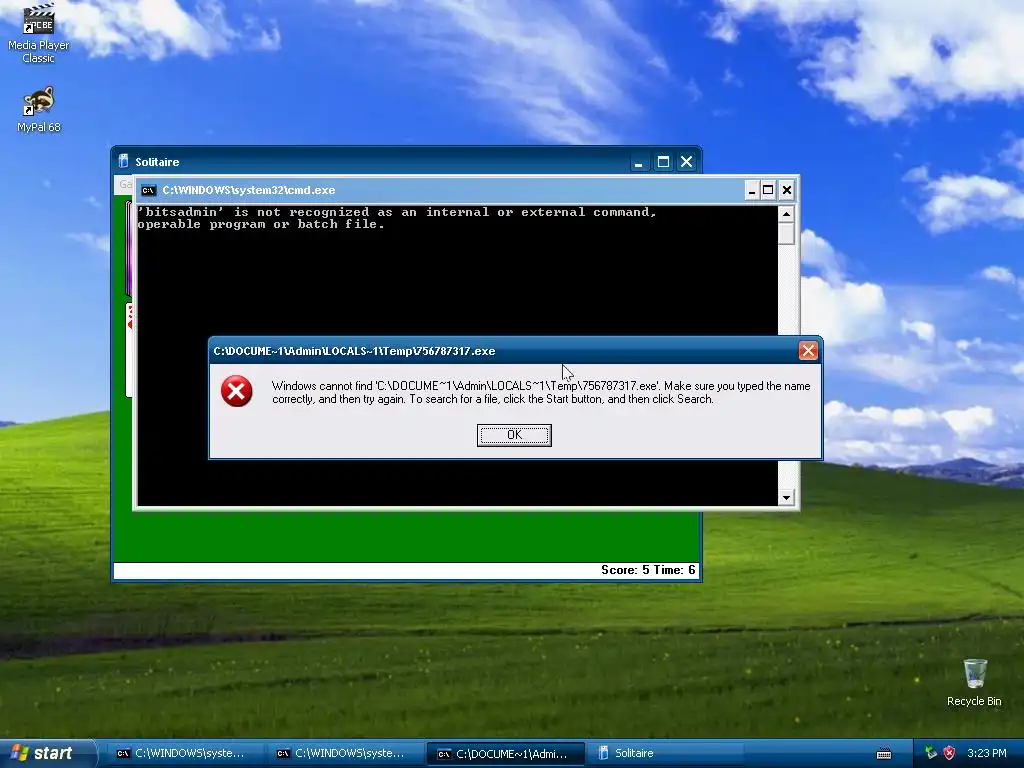
Task: Close the Solitaire window
Action: pos(686,162)
